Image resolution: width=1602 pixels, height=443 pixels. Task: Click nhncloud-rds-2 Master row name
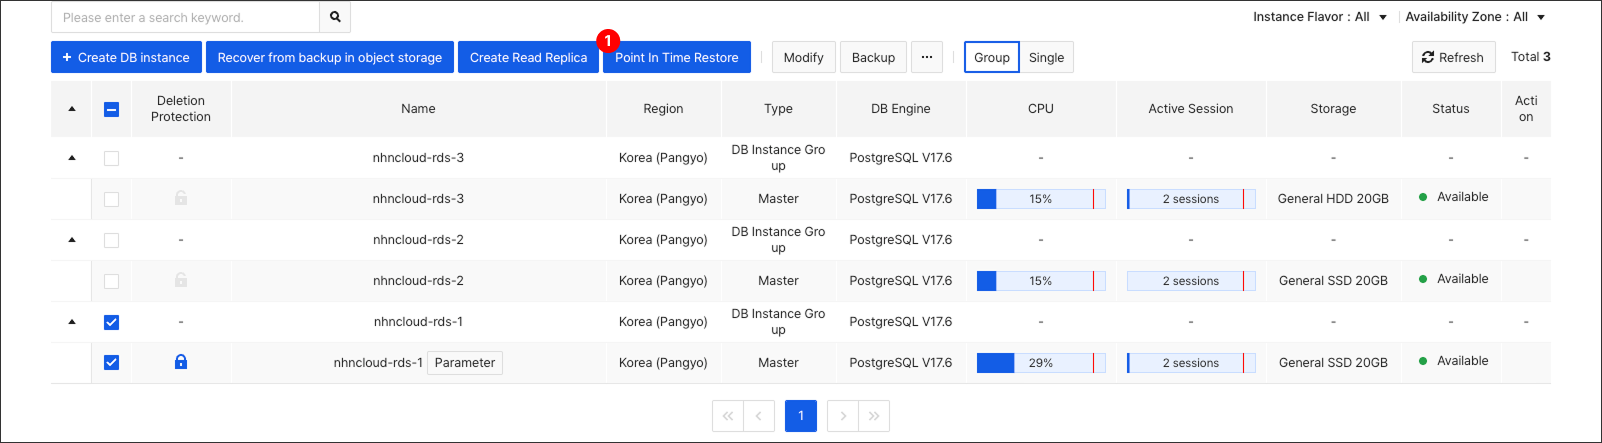click(418, 281)
